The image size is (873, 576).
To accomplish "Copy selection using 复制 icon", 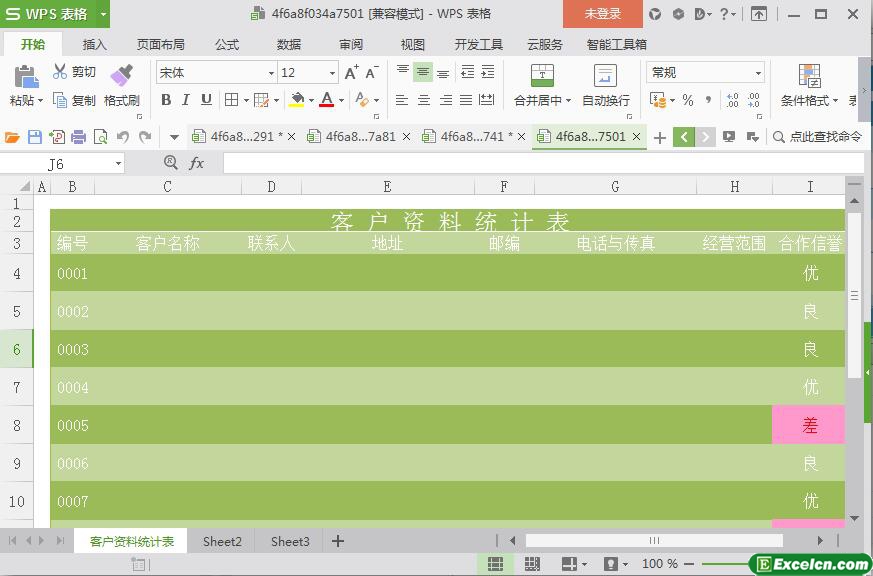I will [x=60, y=100].
